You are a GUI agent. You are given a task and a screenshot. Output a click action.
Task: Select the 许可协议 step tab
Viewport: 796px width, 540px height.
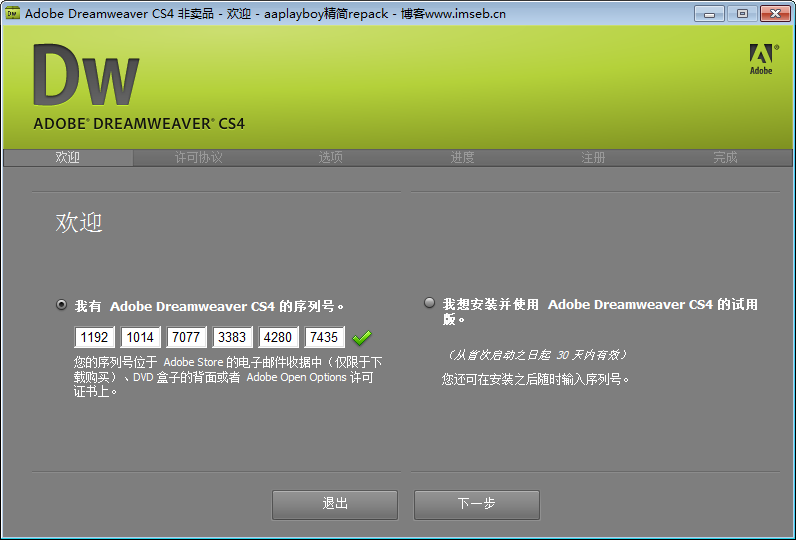click(198, 157)
